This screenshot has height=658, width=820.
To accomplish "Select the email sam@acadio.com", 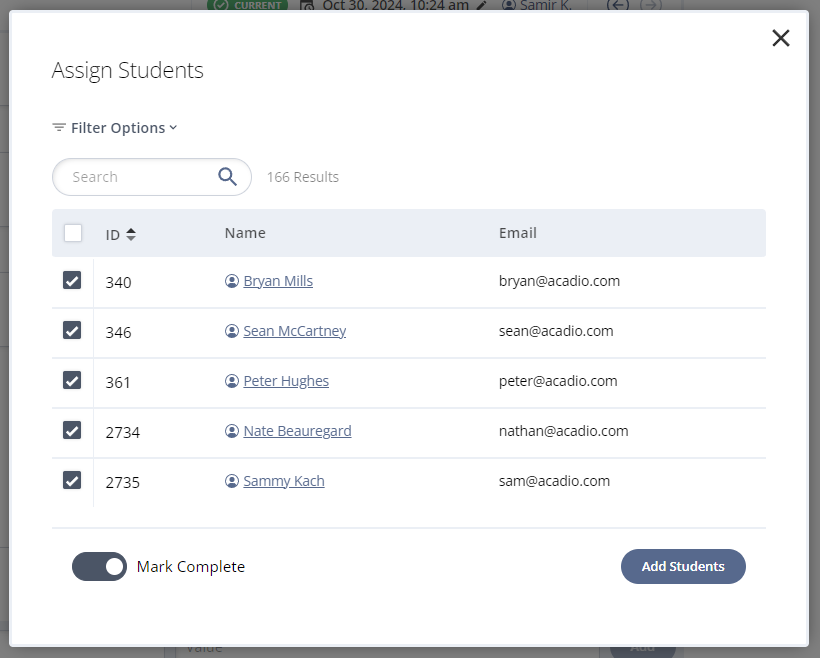I will (x=554, y=481).
